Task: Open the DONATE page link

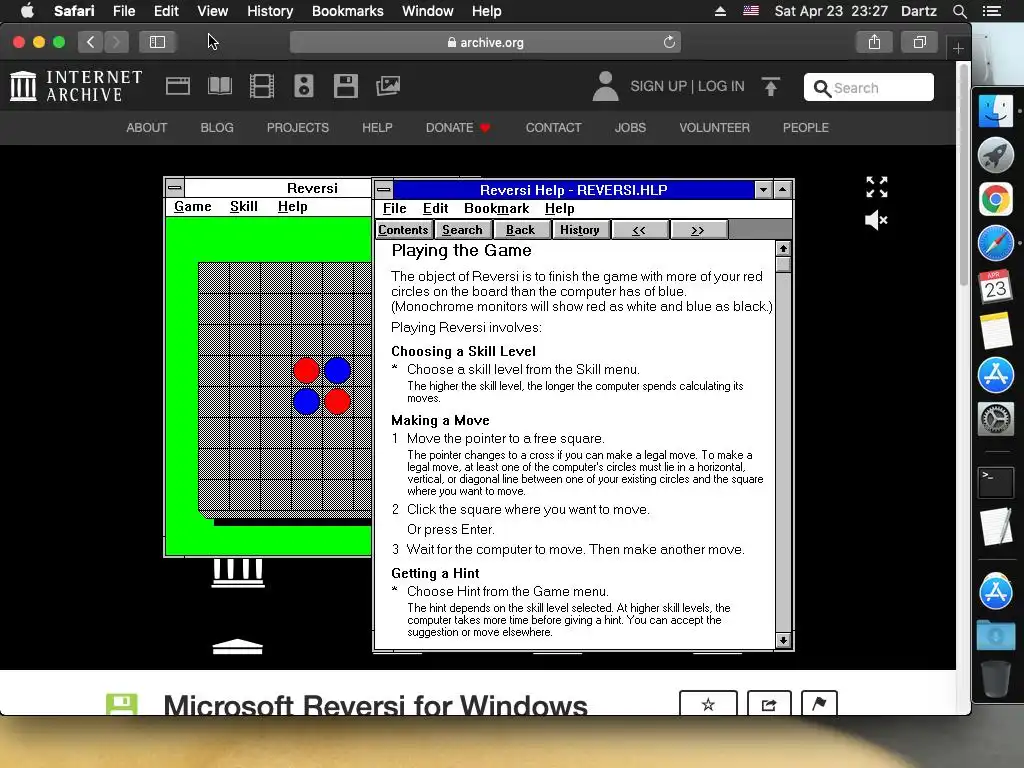Action: click(457, 128)
